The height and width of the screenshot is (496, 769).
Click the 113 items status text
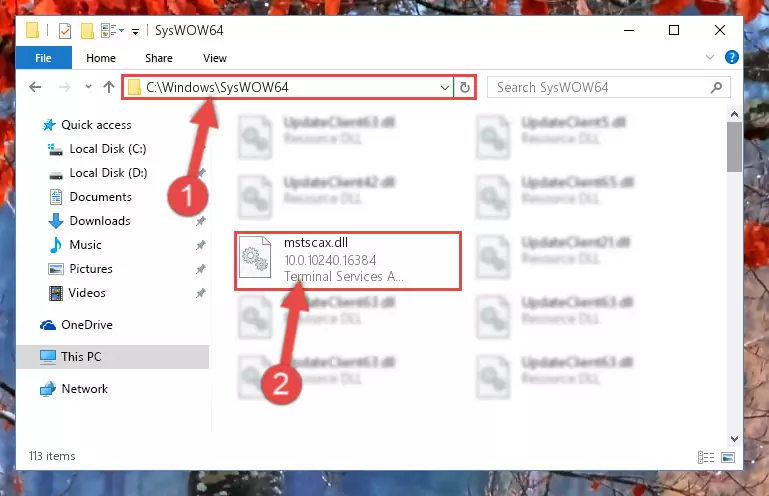tap(52, 456)
